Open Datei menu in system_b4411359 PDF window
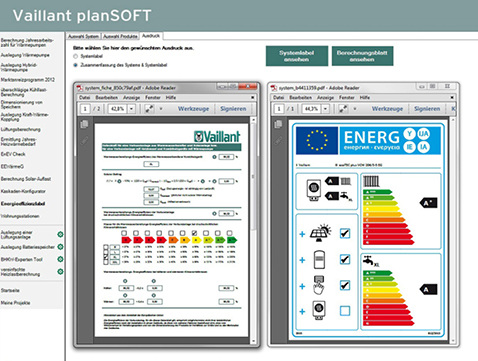 (278, 97)
